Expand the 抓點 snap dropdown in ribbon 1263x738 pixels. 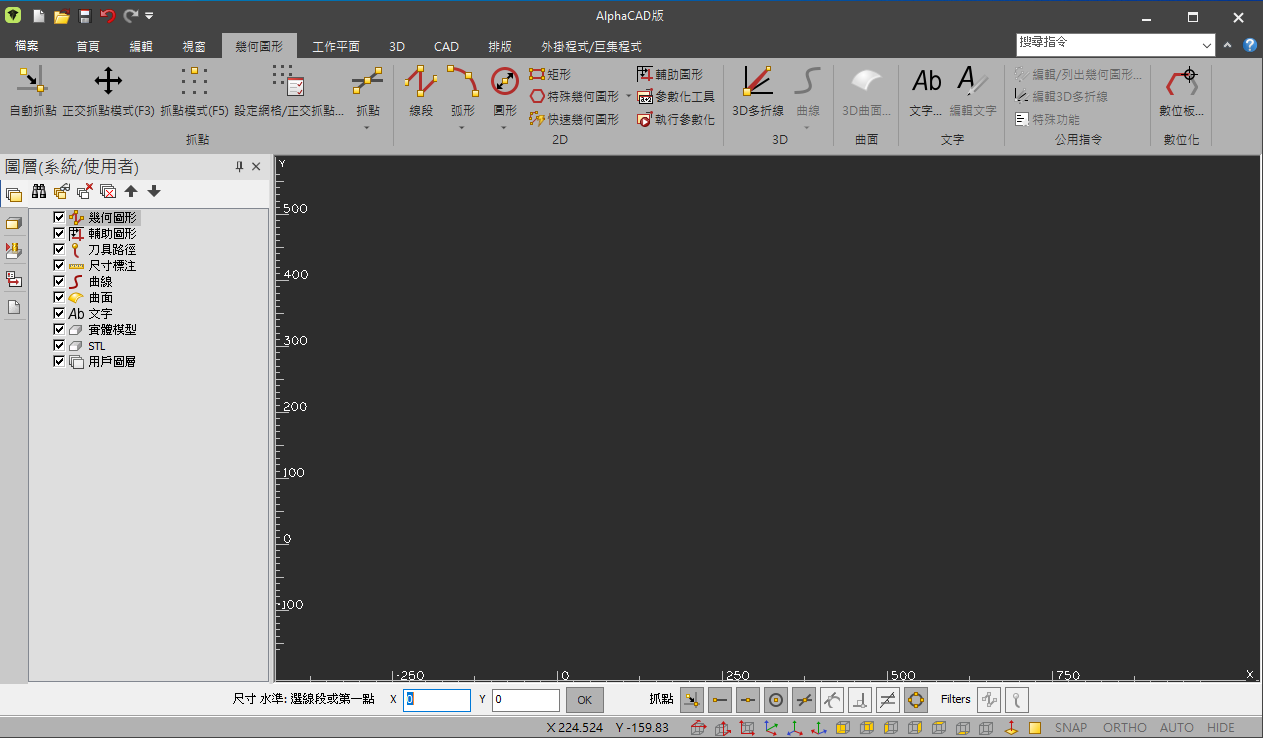[367, 128]
